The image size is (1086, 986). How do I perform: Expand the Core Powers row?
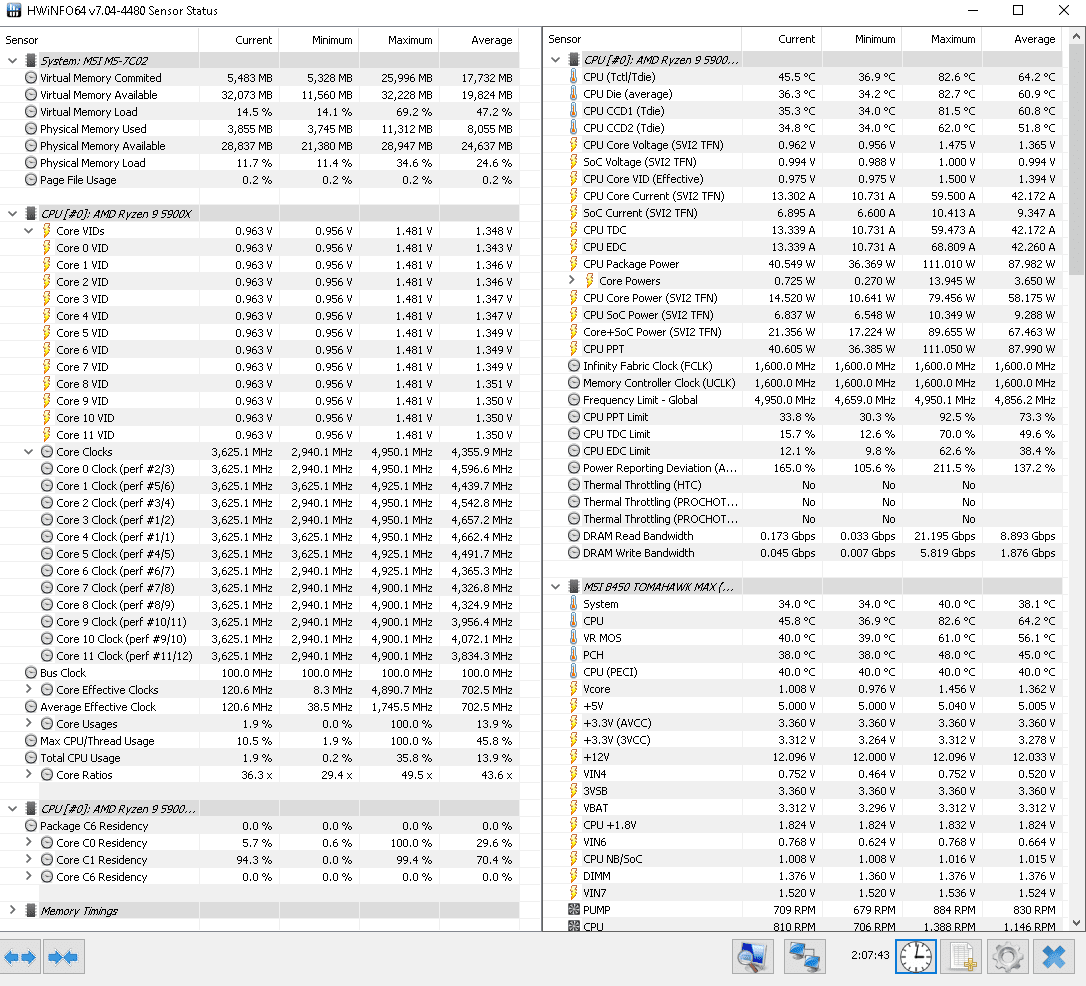click(572, 280)
